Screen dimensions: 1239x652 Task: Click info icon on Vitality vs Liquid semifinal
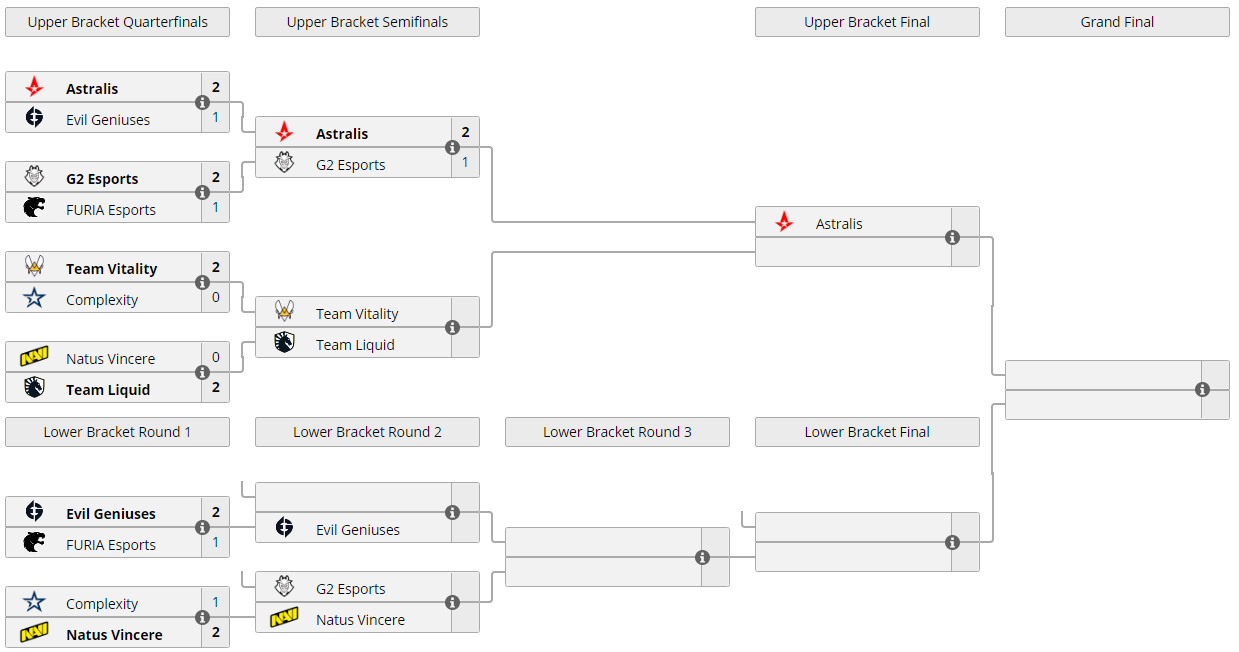[452, 328]
